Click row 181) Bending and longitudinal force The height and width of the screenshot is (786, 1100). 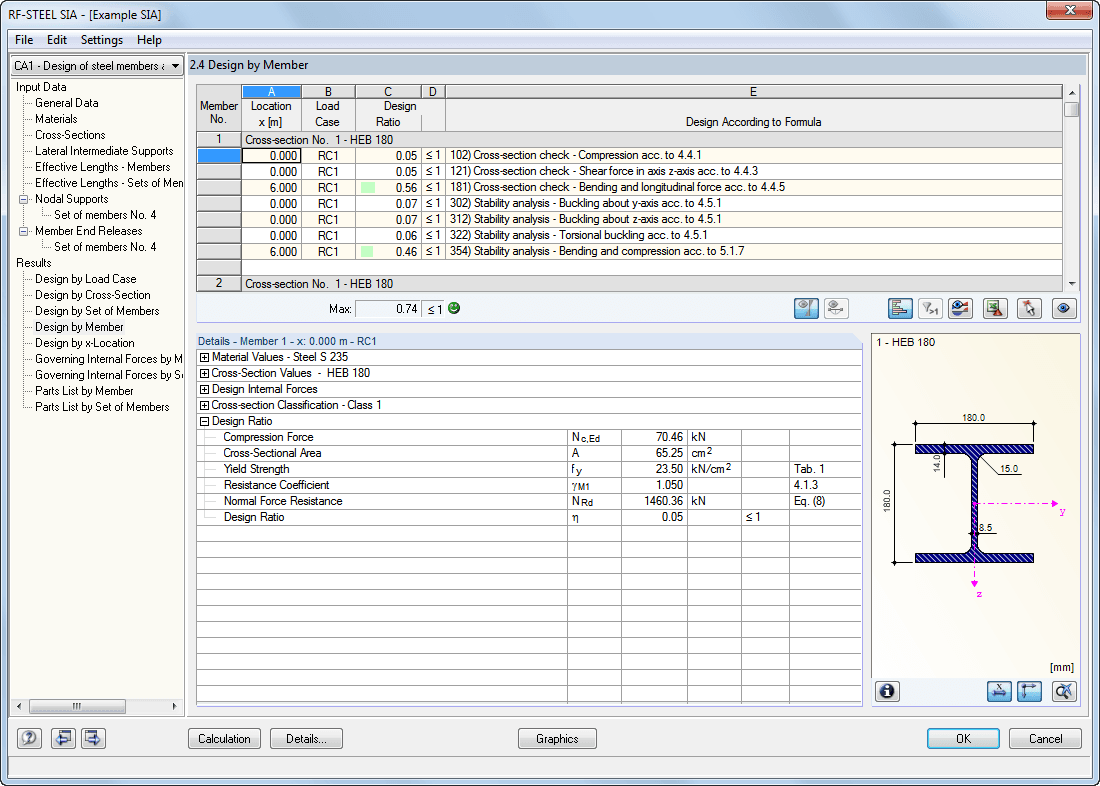click(629, 187)
